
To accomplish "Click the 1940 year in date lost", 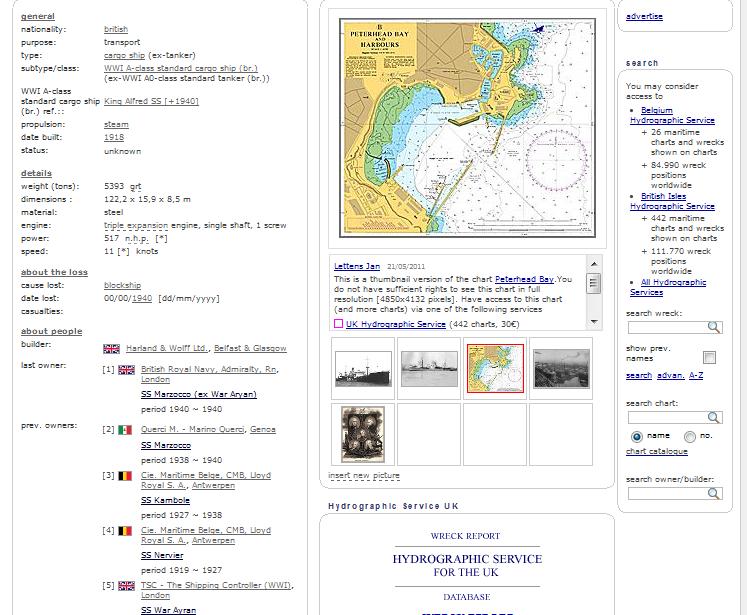I will 141,298.
